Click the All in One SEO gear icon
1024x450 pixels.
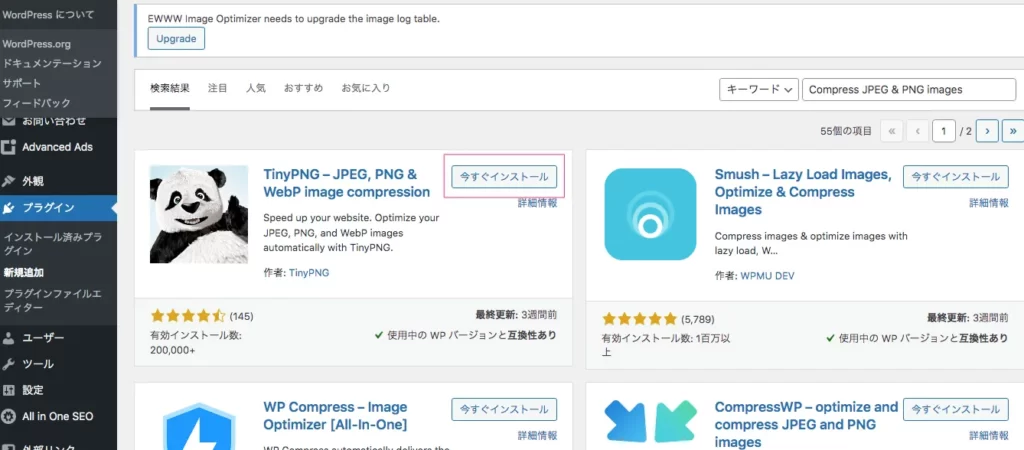[x=8, y=416]
